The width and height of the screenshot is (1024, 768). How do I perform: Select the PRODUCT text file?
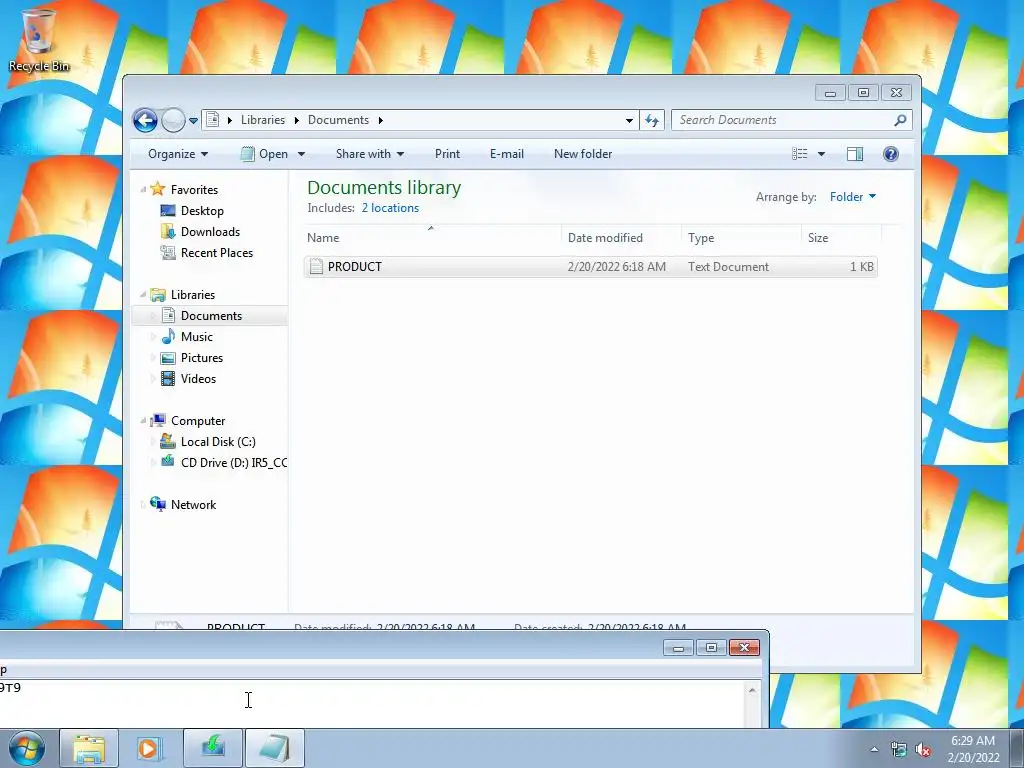590,267
